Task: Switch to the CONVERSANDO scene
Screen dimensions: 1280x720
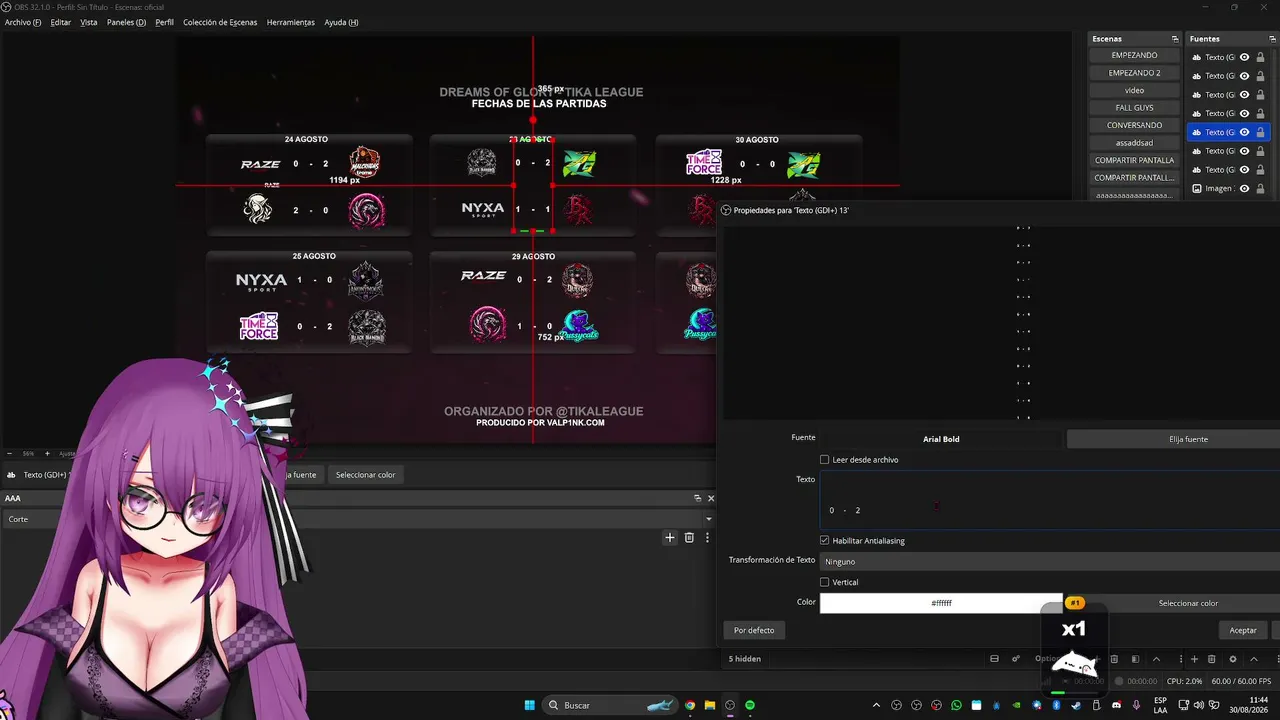Action: [1134, 126]
